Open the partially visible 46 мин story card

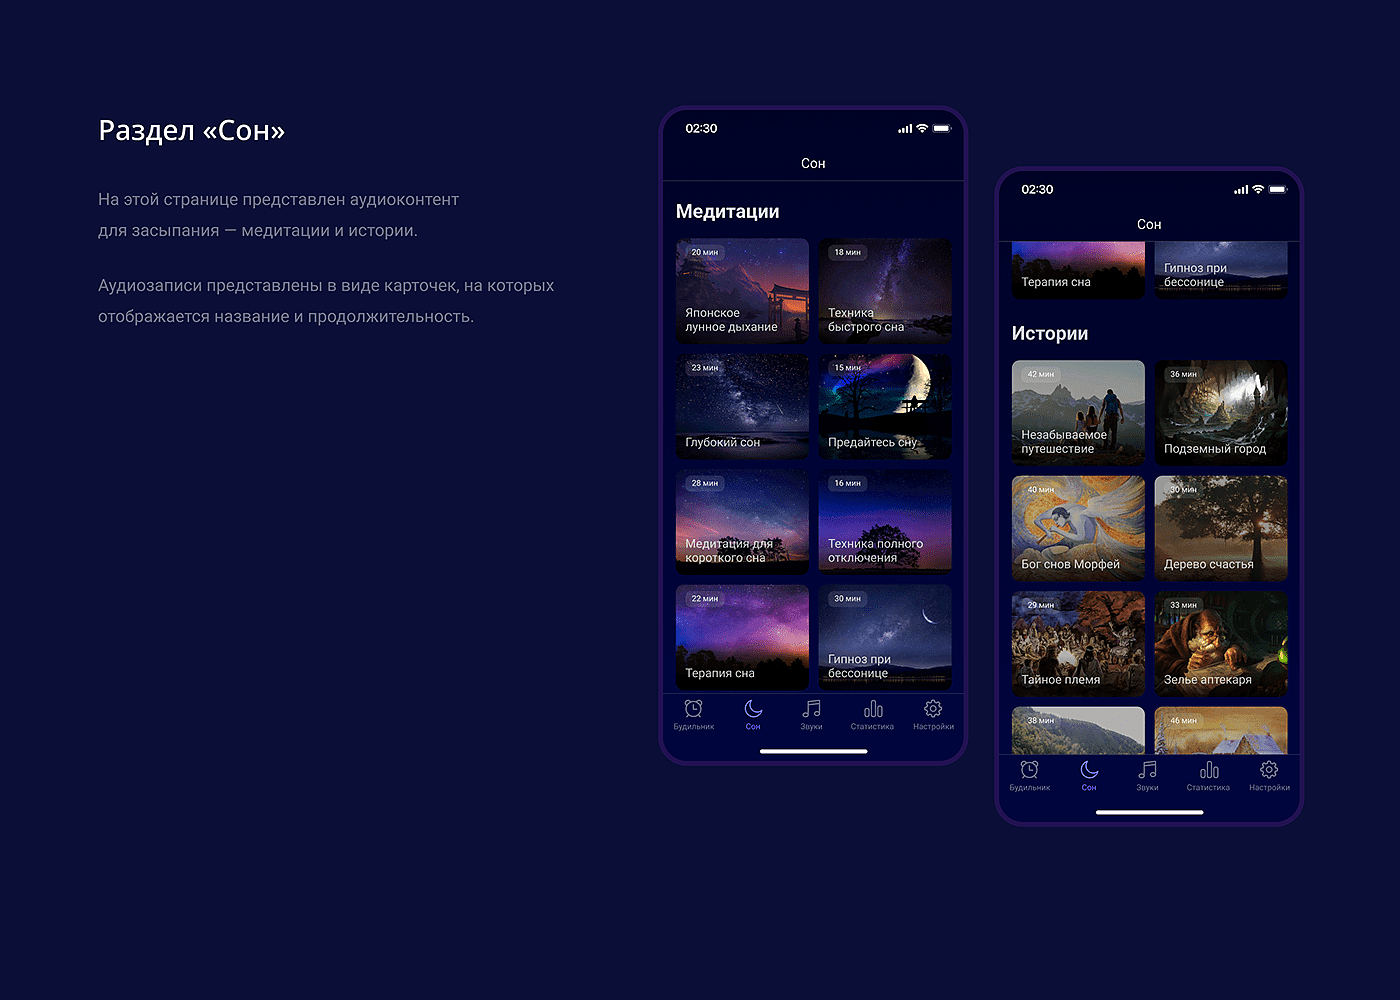coord(1221,731)
